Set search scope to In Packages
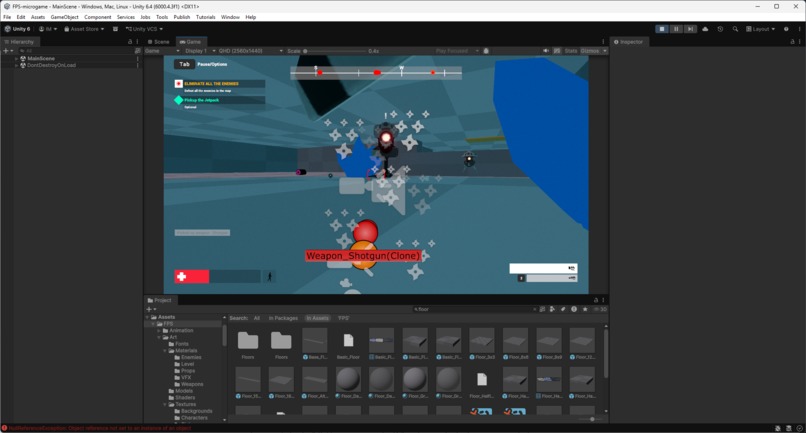Viewport: 806px width, 433px height. pyautogui.click(x=283, y=318)
